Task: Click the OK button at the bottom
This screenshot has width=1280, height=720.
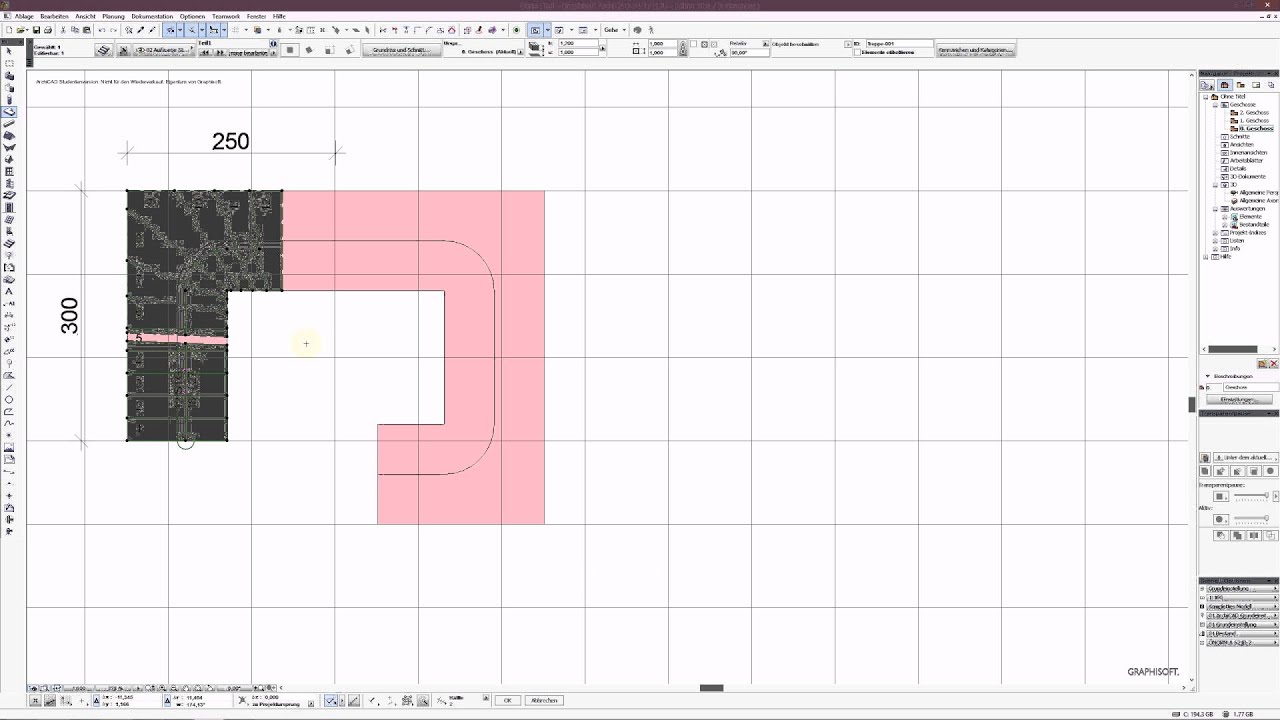Action: pyautogui.click(x=508, y=700)
